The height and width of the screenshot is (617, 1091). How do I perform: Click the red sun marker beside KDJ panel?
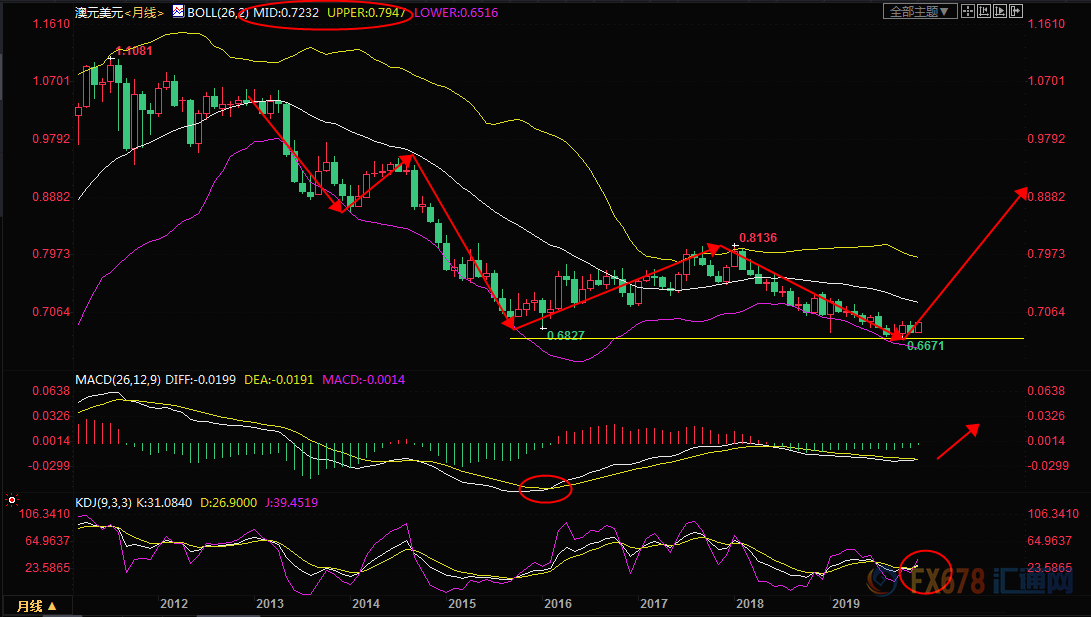pos(10,498)
